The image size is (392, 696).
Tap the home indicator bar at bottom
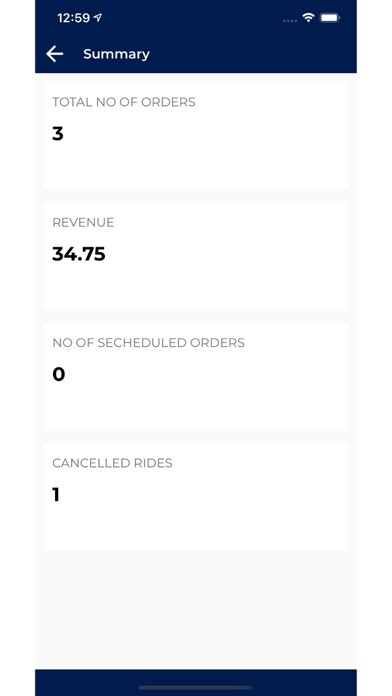[x=196, y=688]
